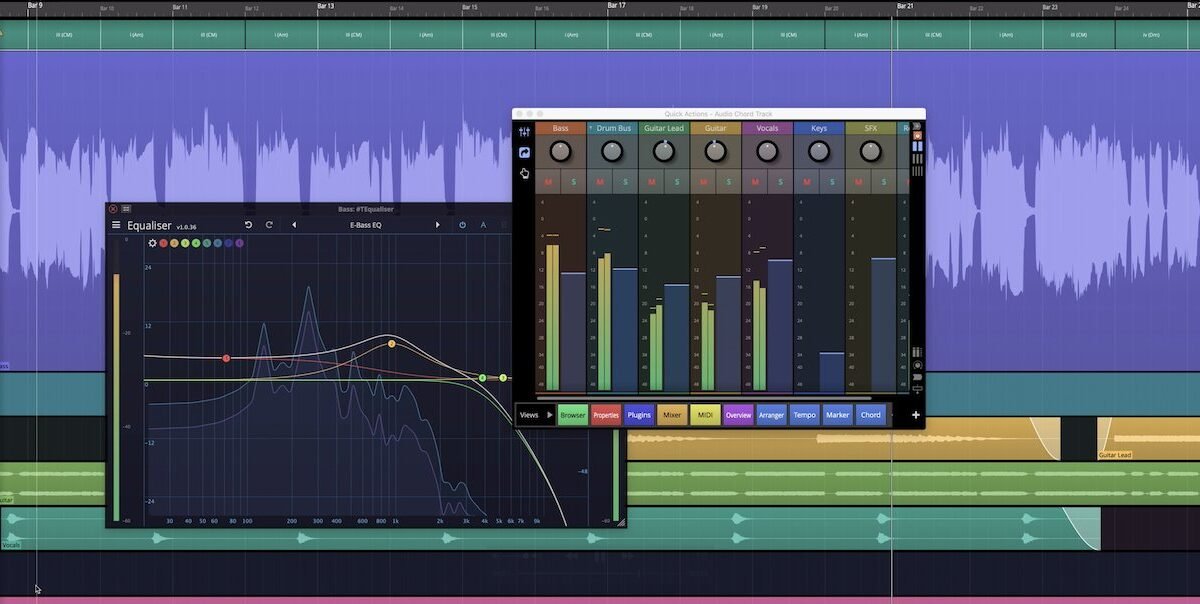Select the orange EQ band dot
Screen dimensions: 1200x604
pyautogui.click(x=174, y=243)
